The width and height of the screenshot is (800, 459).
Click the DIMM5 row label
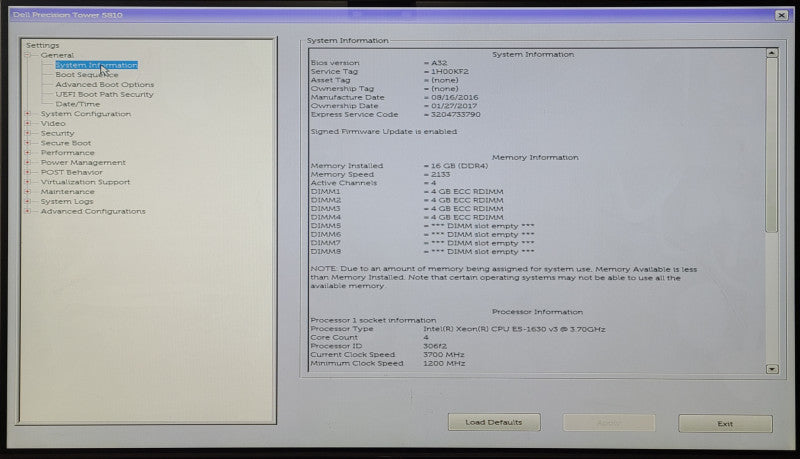coord(326,225)
